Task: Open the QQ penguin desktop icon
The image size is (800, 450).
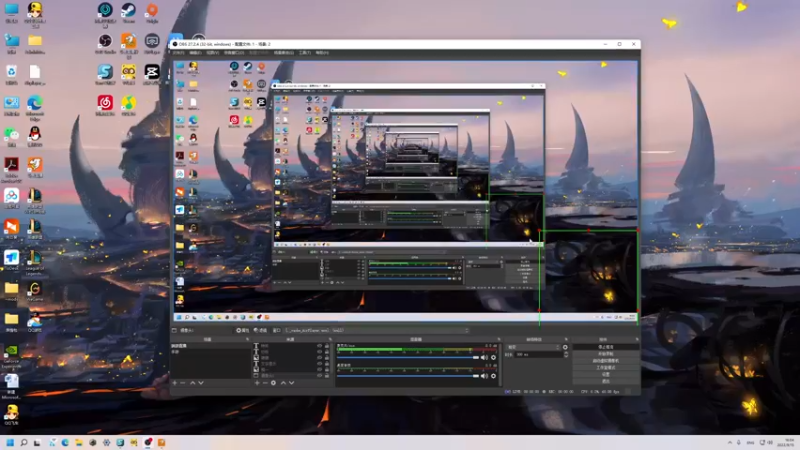Action: click(x=35, y=137)
